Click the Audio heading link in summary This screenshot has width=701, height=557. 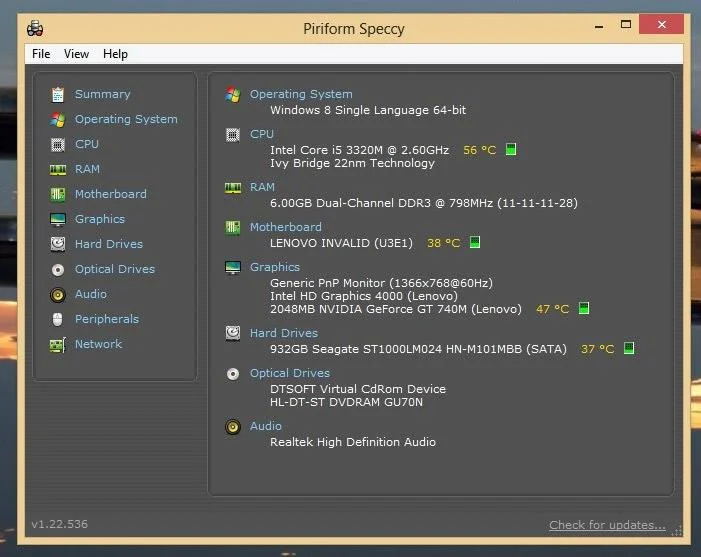click(x=266, y=427)
